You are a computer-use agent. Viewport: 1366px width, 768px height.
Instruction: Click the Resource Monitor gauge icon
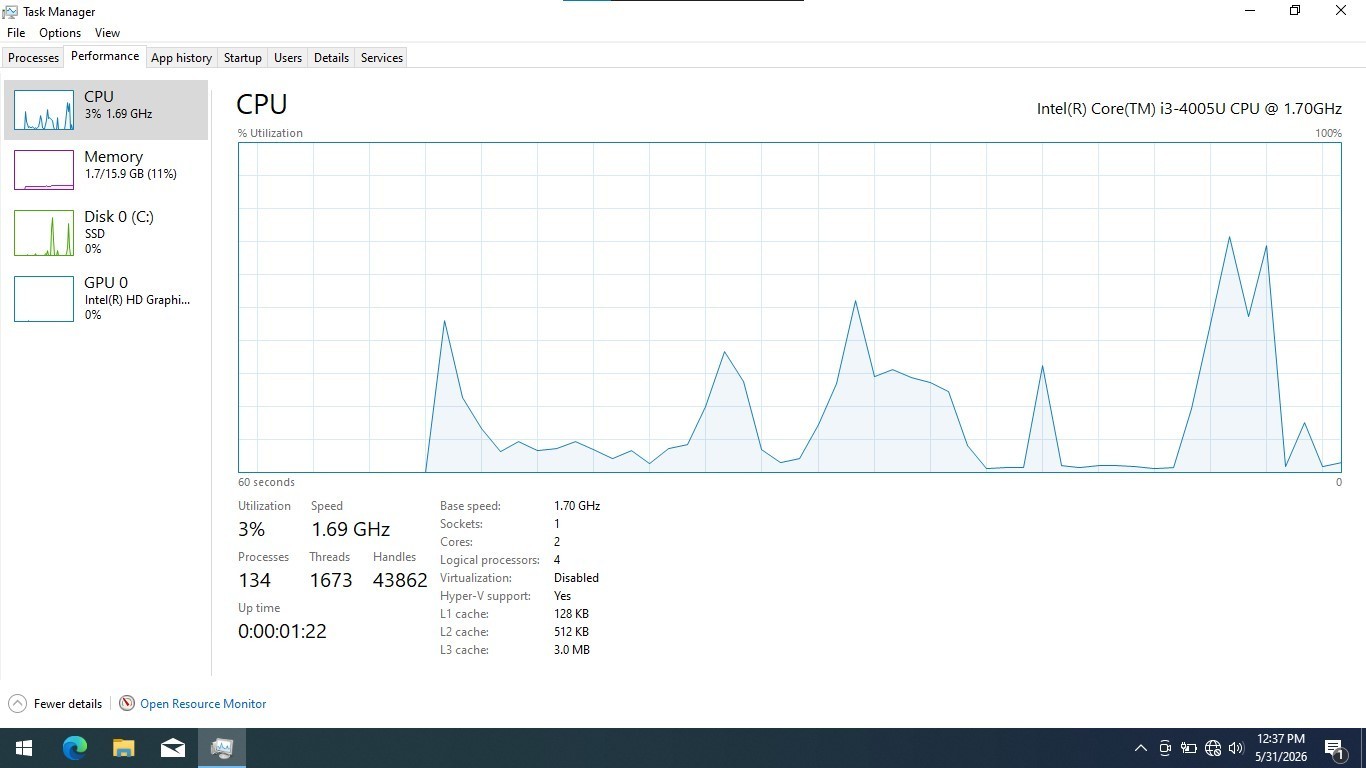click(x=127, y=703)
